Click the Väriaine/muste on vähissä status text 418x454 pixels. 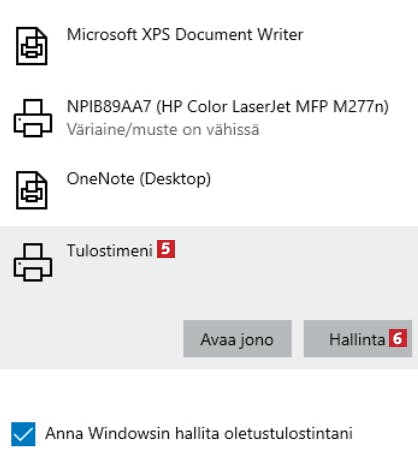point(163,130)
